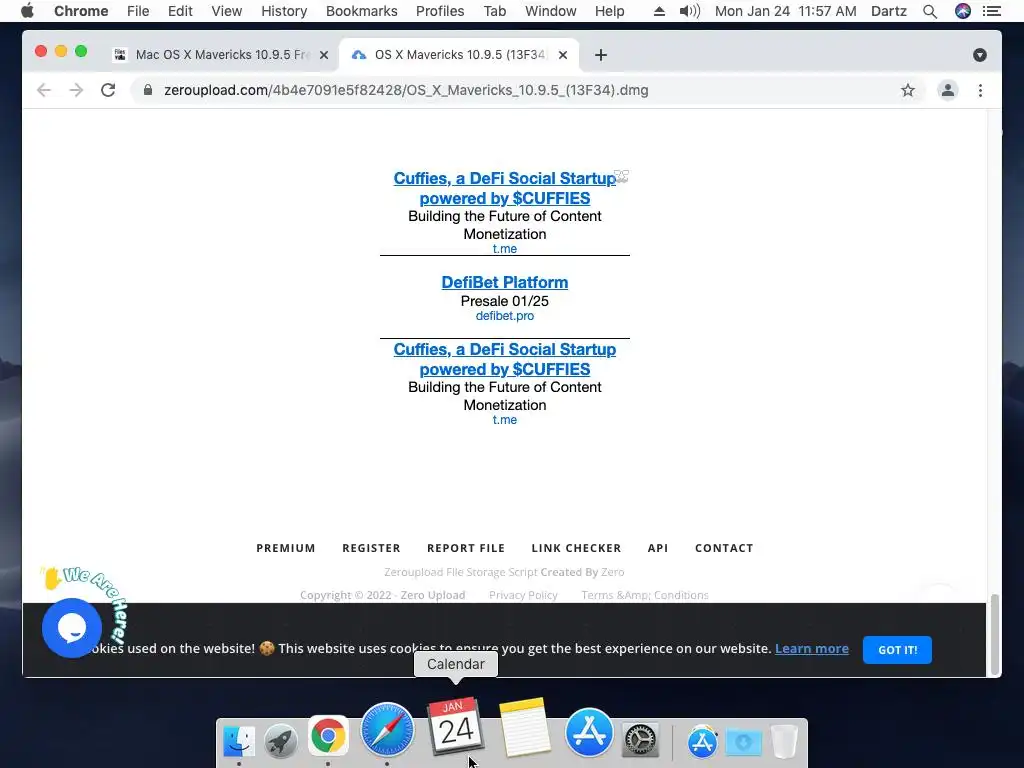The width and height of the screenshot is (1024, 768).
Task: Open the REPORT FILE footer link
Action: (466, 548)
